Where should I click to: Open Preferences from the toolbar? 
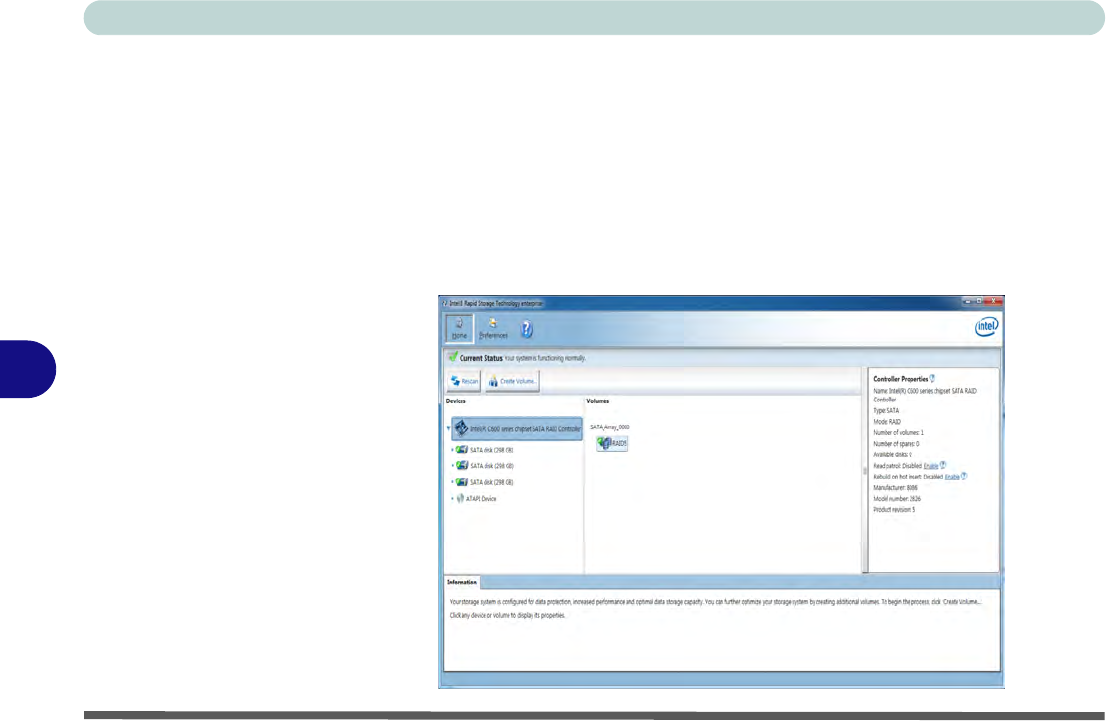[493, 328]
